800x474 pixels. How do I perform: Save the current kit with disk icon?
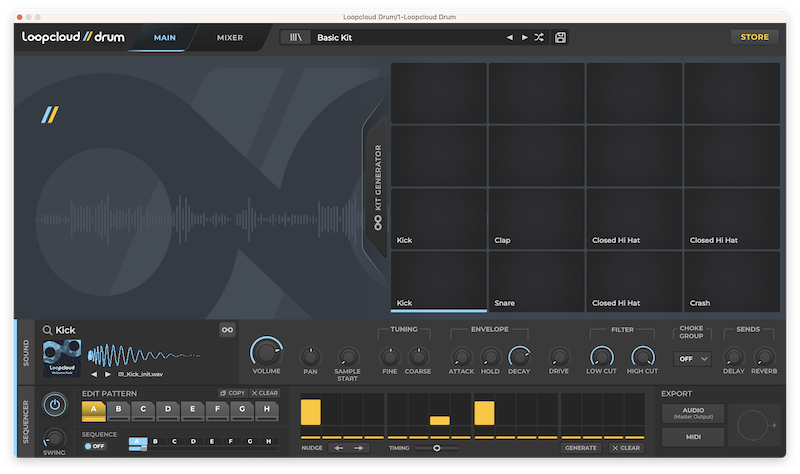click(x=560, y=37)
